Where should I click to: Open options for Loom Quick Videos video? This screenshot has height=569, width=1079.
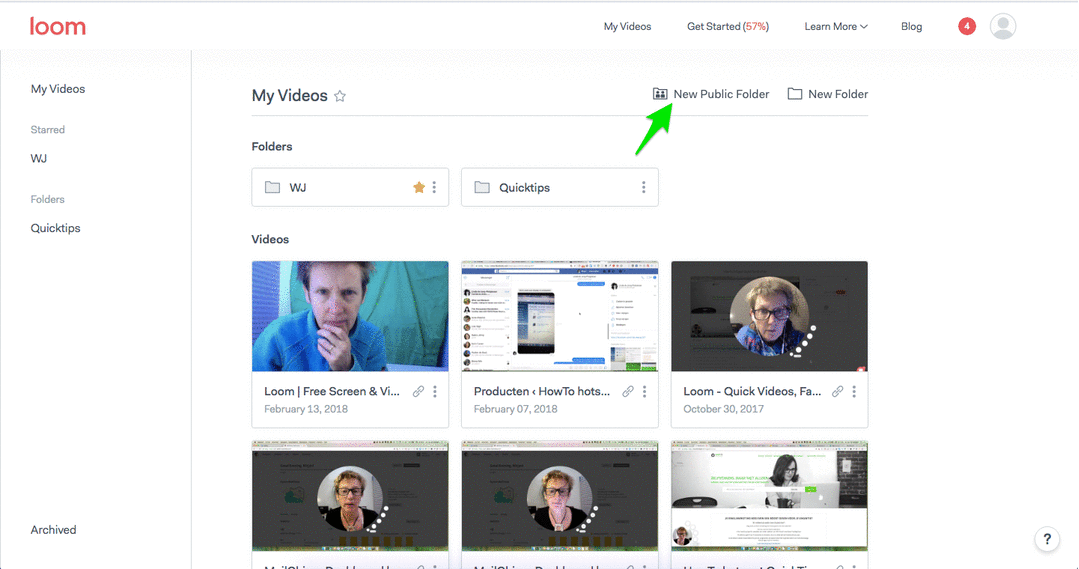(854, 391)
